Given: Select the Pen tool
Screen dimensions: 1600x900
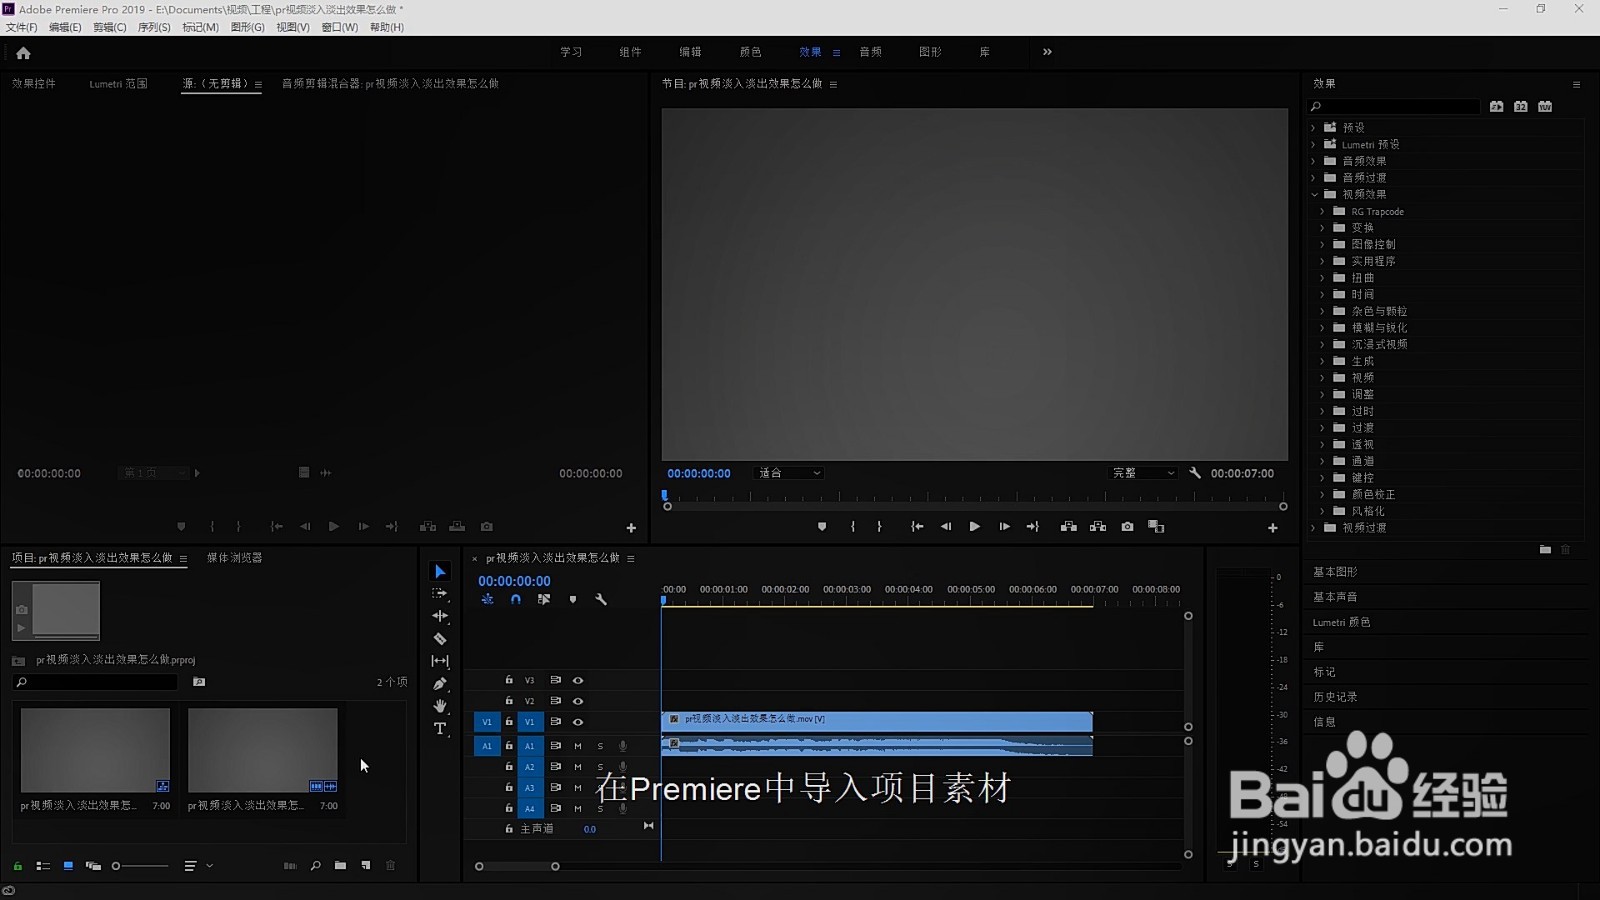Looking at the screenshot, I should click(x=440, y=684).
